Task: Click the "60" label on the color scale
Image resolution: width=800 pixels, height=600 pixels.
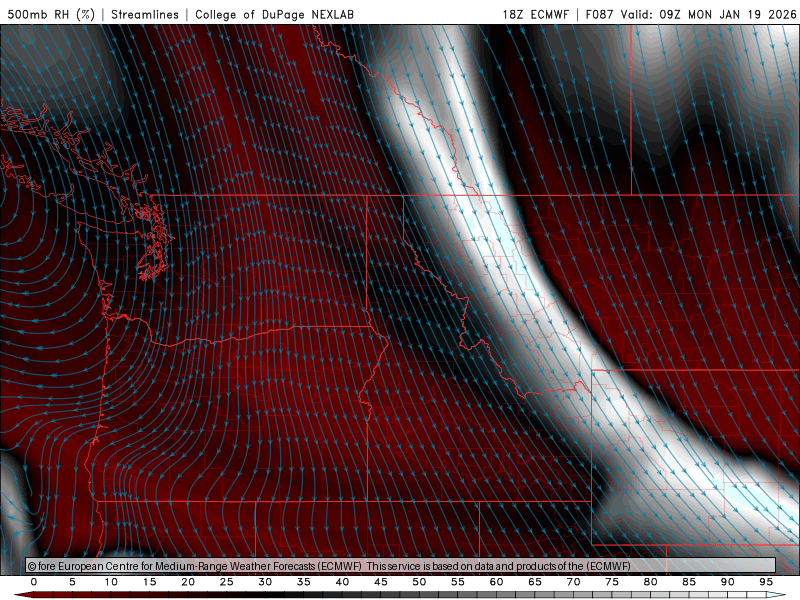Action: pos(496,582)
